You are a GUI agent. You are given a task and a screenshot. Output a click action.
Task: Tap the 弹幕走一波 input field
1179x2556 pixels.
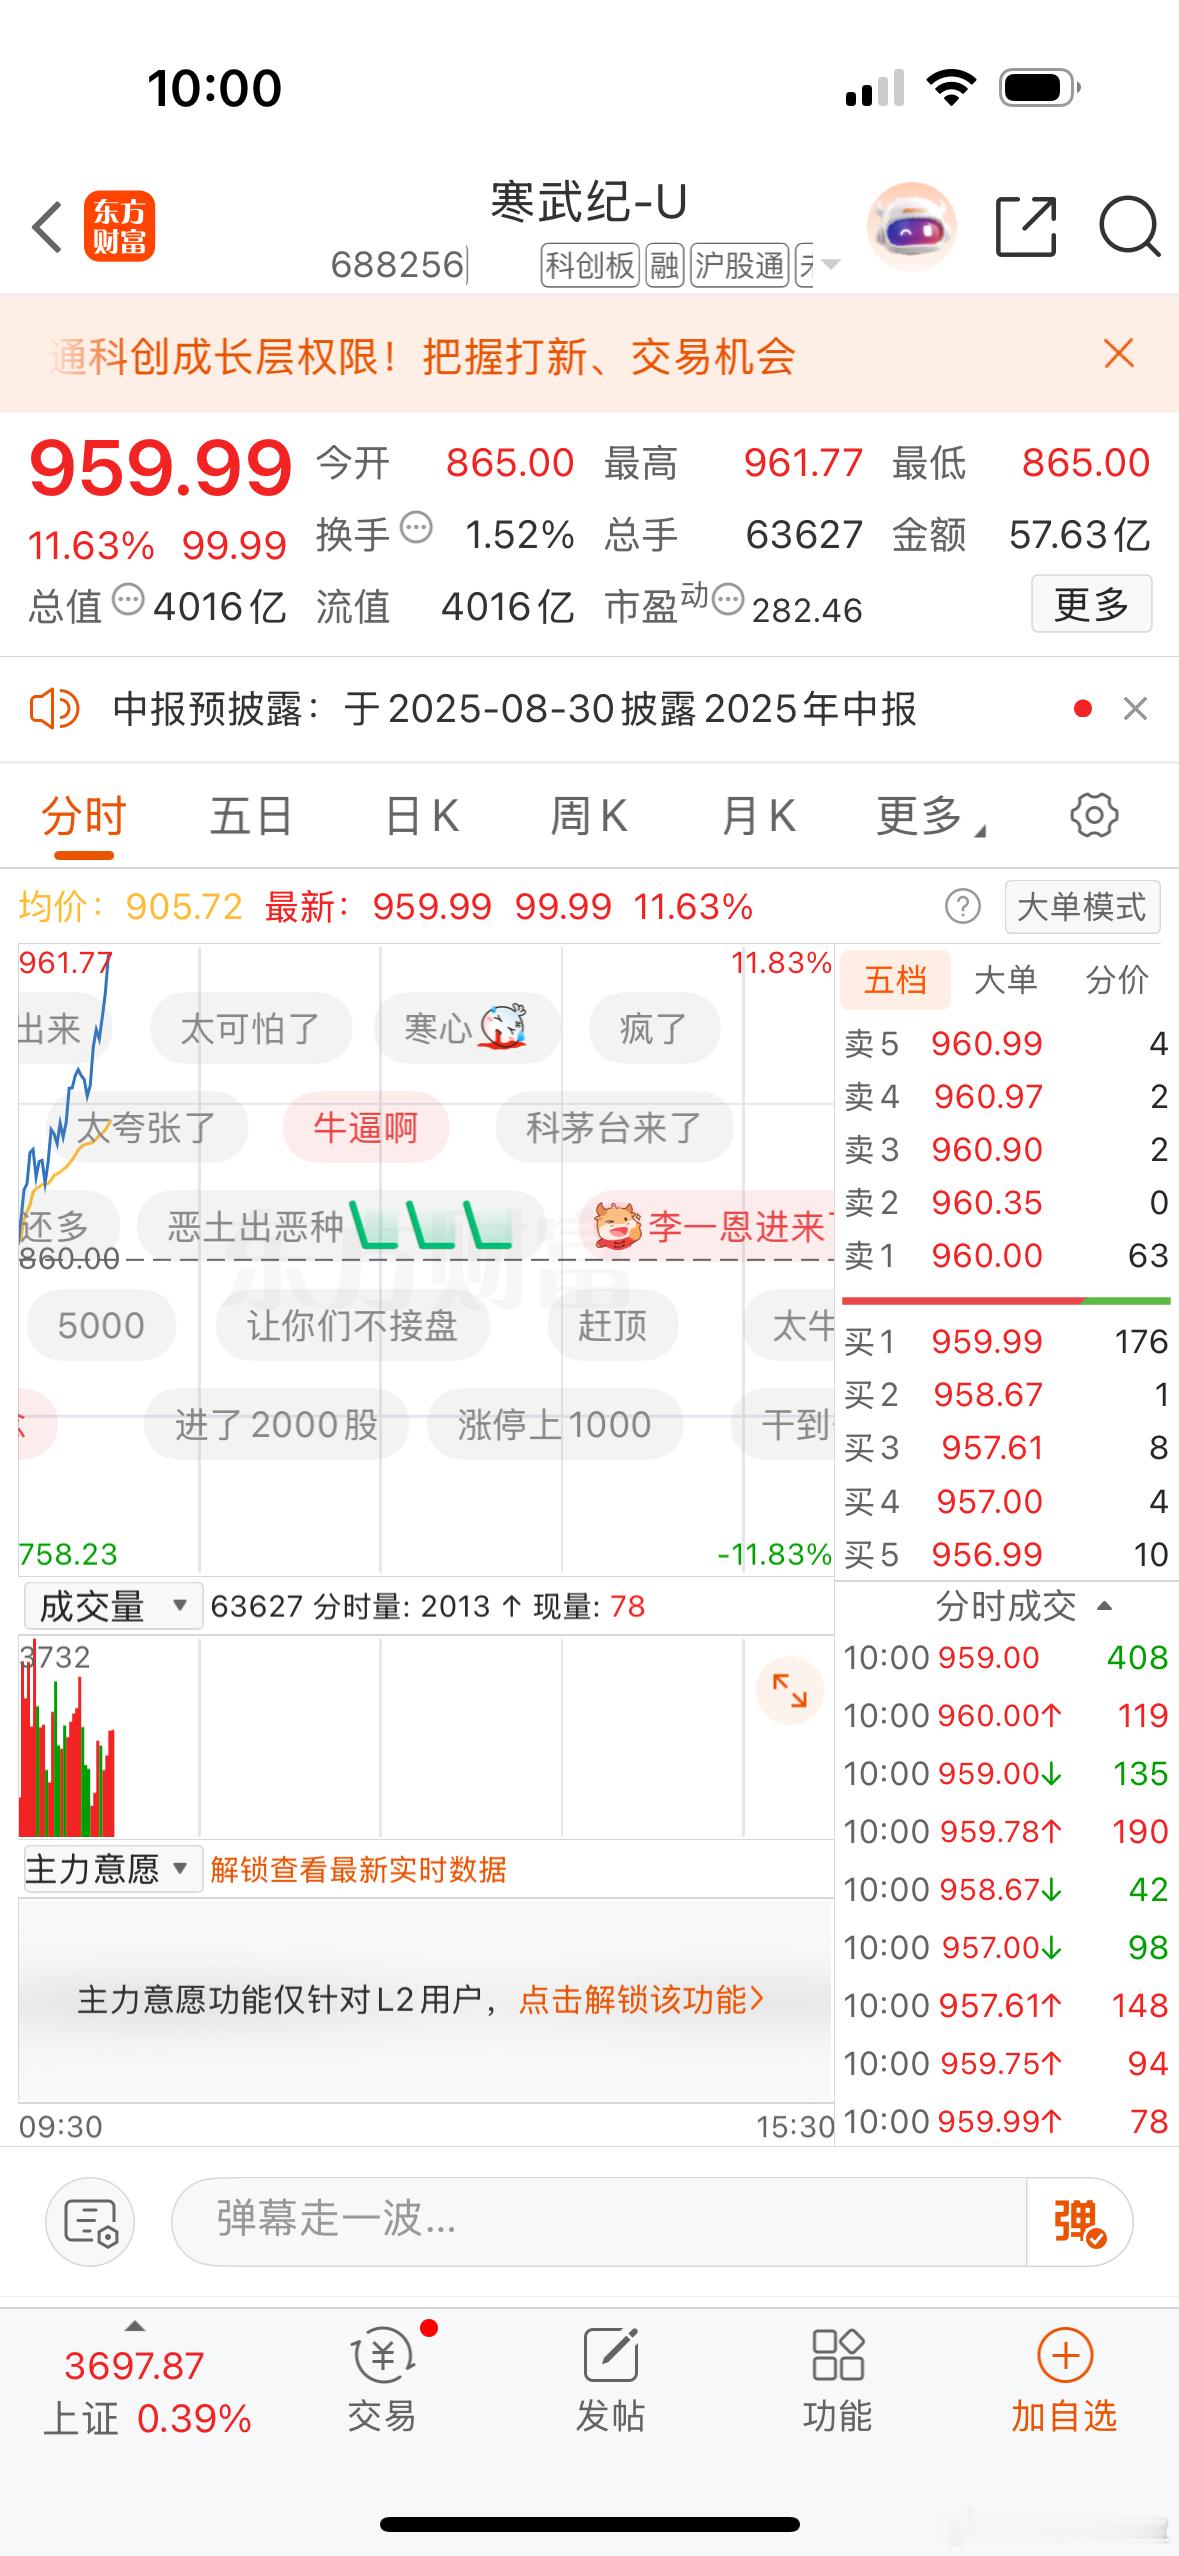[x=600, y=2222]
